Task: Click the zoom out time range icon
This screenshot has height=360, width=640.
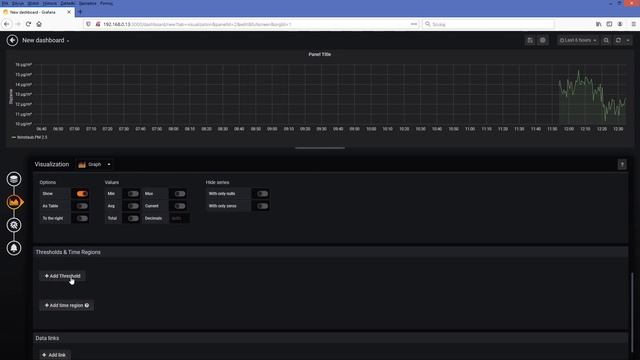Action: [x=606, y=40]
